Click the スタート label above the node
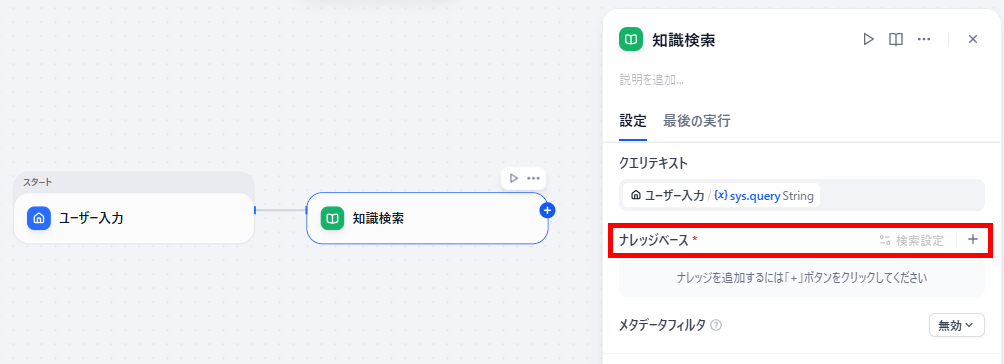The height and width of the screenshot is (364, 1004). click(x=38, y=182)
